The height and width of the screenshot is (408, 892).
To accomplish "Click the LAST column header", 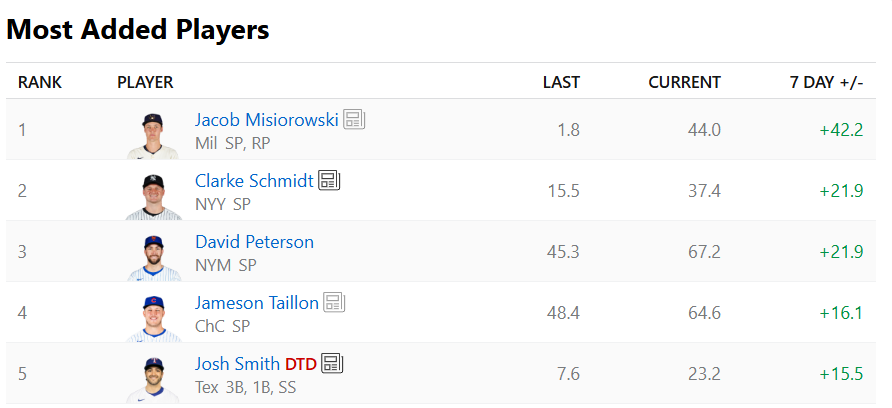I will (x=561, y=82).
